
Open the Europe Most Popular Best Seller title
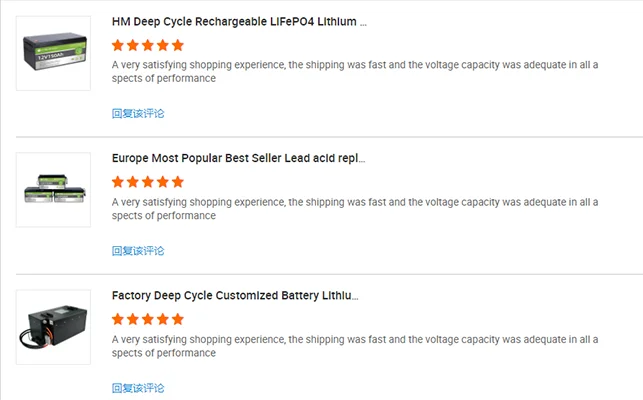point(238,158)
